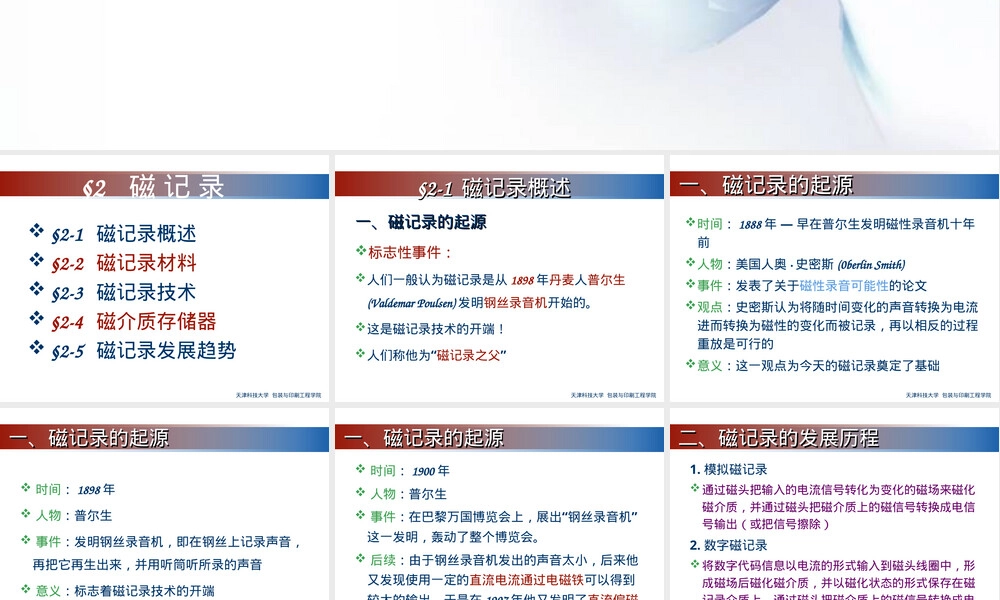Click the name (Valdemar Poulsen)
1000x600 pixels.
412,304
